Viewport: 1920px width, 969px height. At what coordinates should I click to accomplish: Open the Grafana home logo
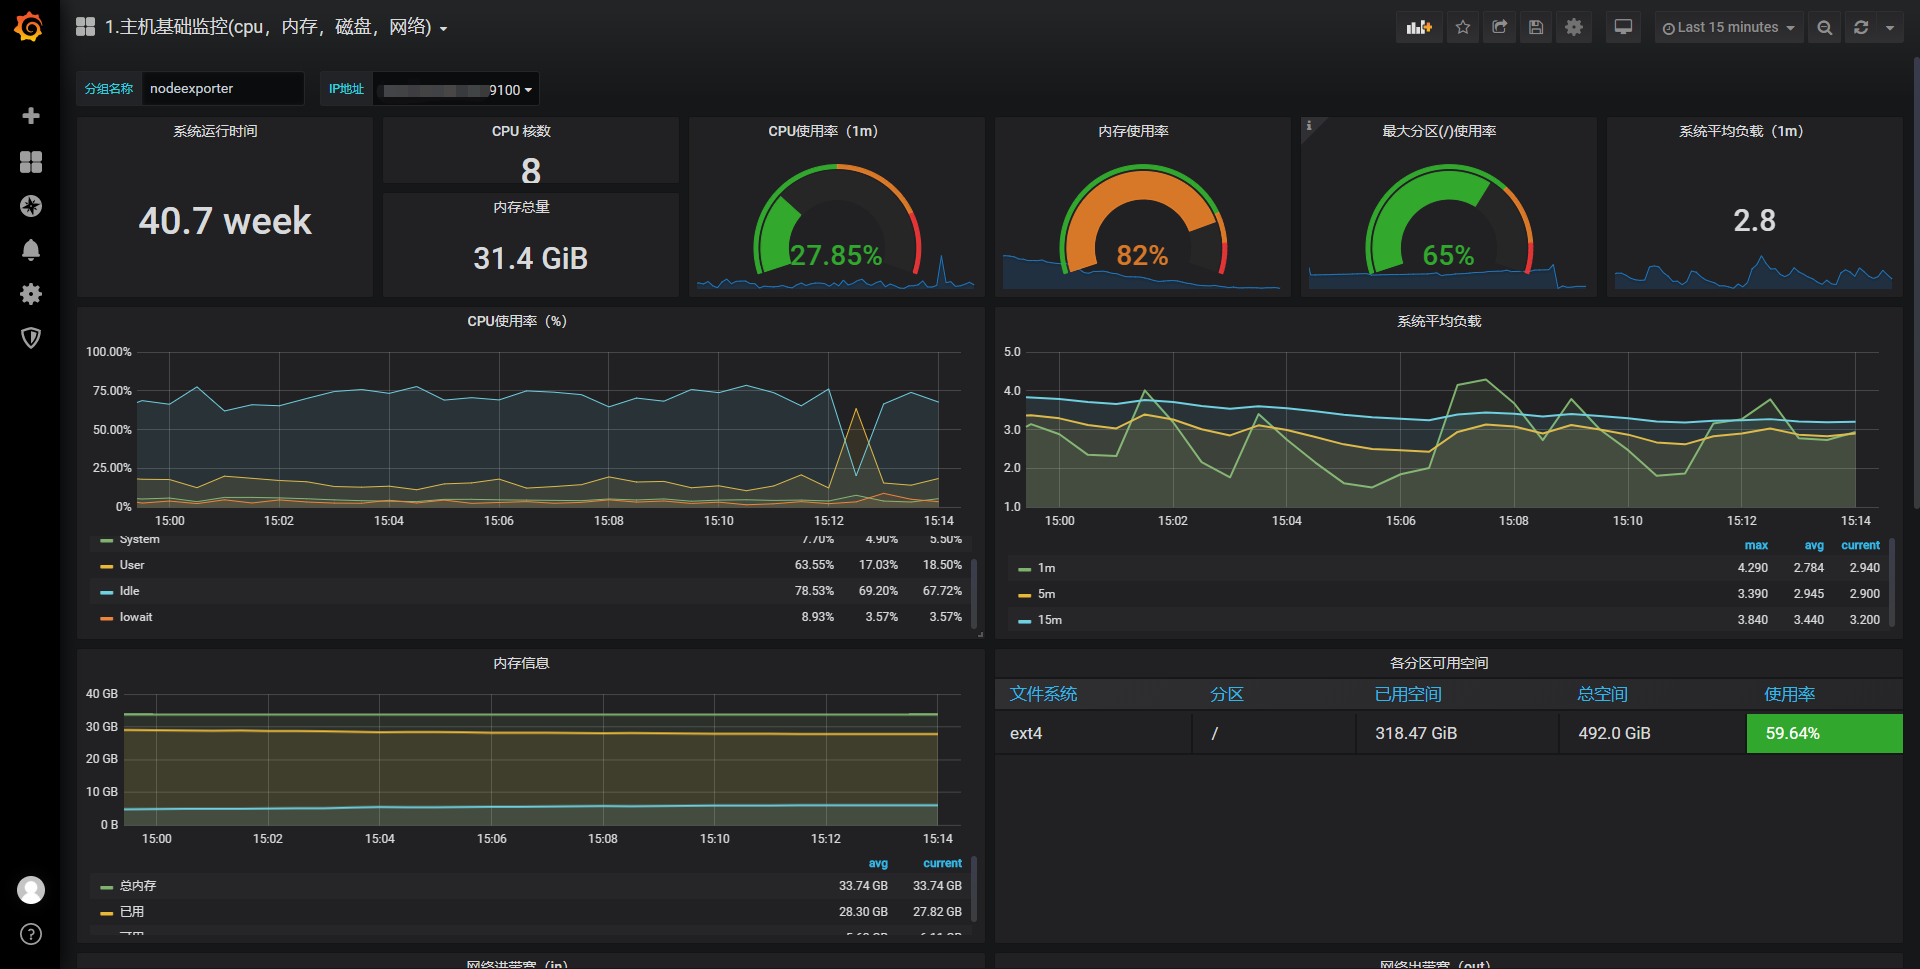point(29,27)
